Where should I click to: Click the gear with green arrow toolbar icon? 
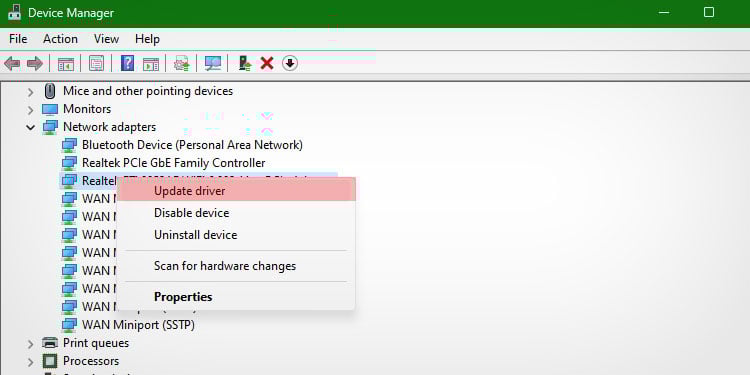point(181,64)
